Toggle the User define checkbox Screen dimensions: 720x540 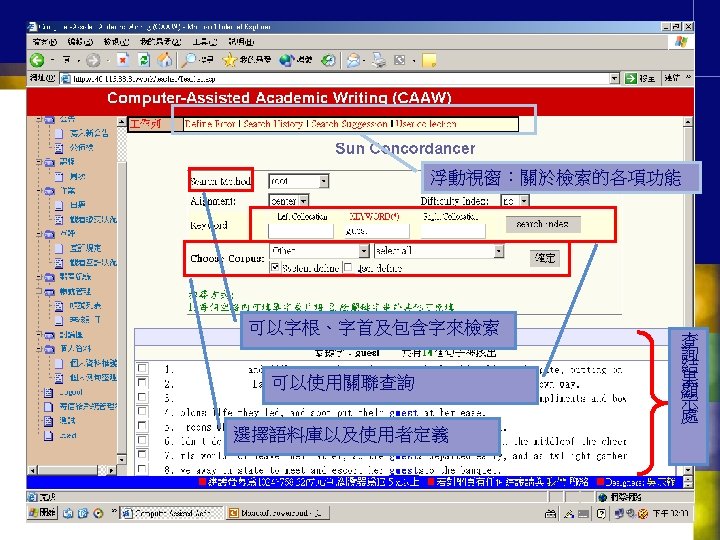pos(348,267)
